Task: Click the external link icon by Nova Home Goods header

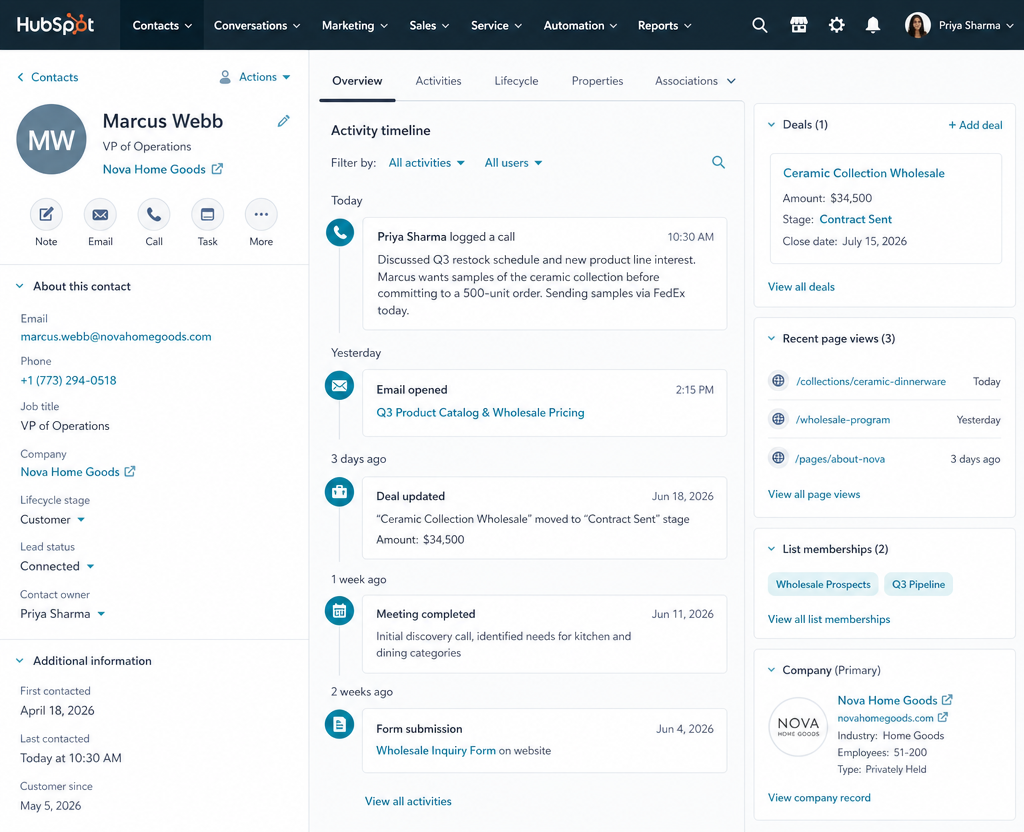Action: tap(217, 169)
